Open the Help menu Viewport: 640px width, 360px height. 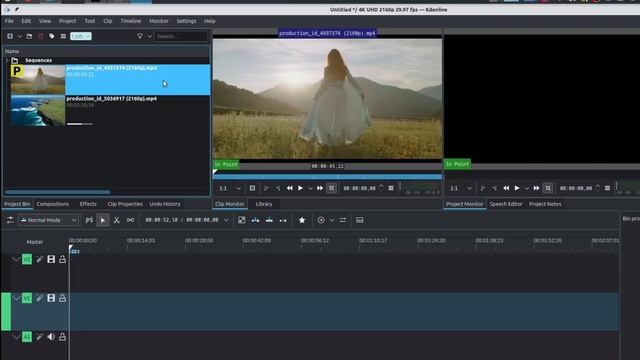(x=210, y=21)
